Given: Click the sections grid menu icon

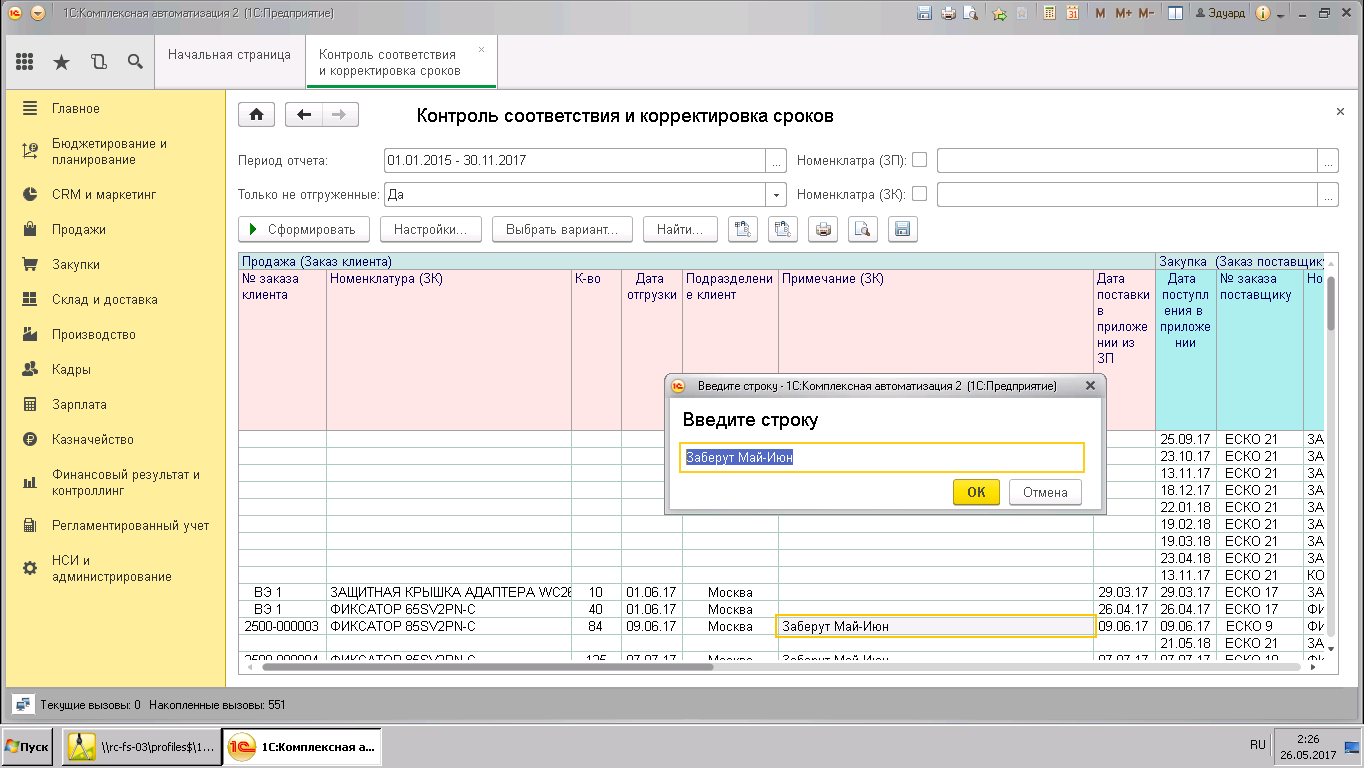Looking at the screenshot, I should pos(25,62).
